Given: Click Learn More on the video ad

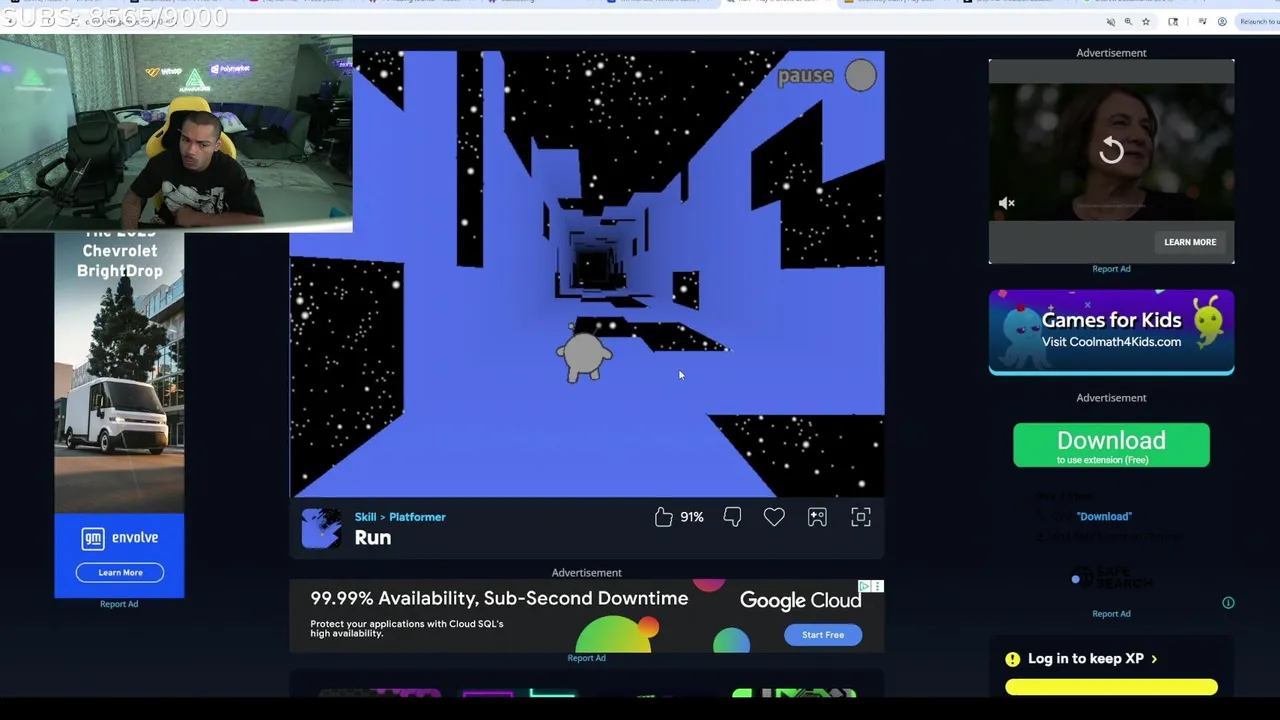Looking at the screenshot, I should point(1190,242).
